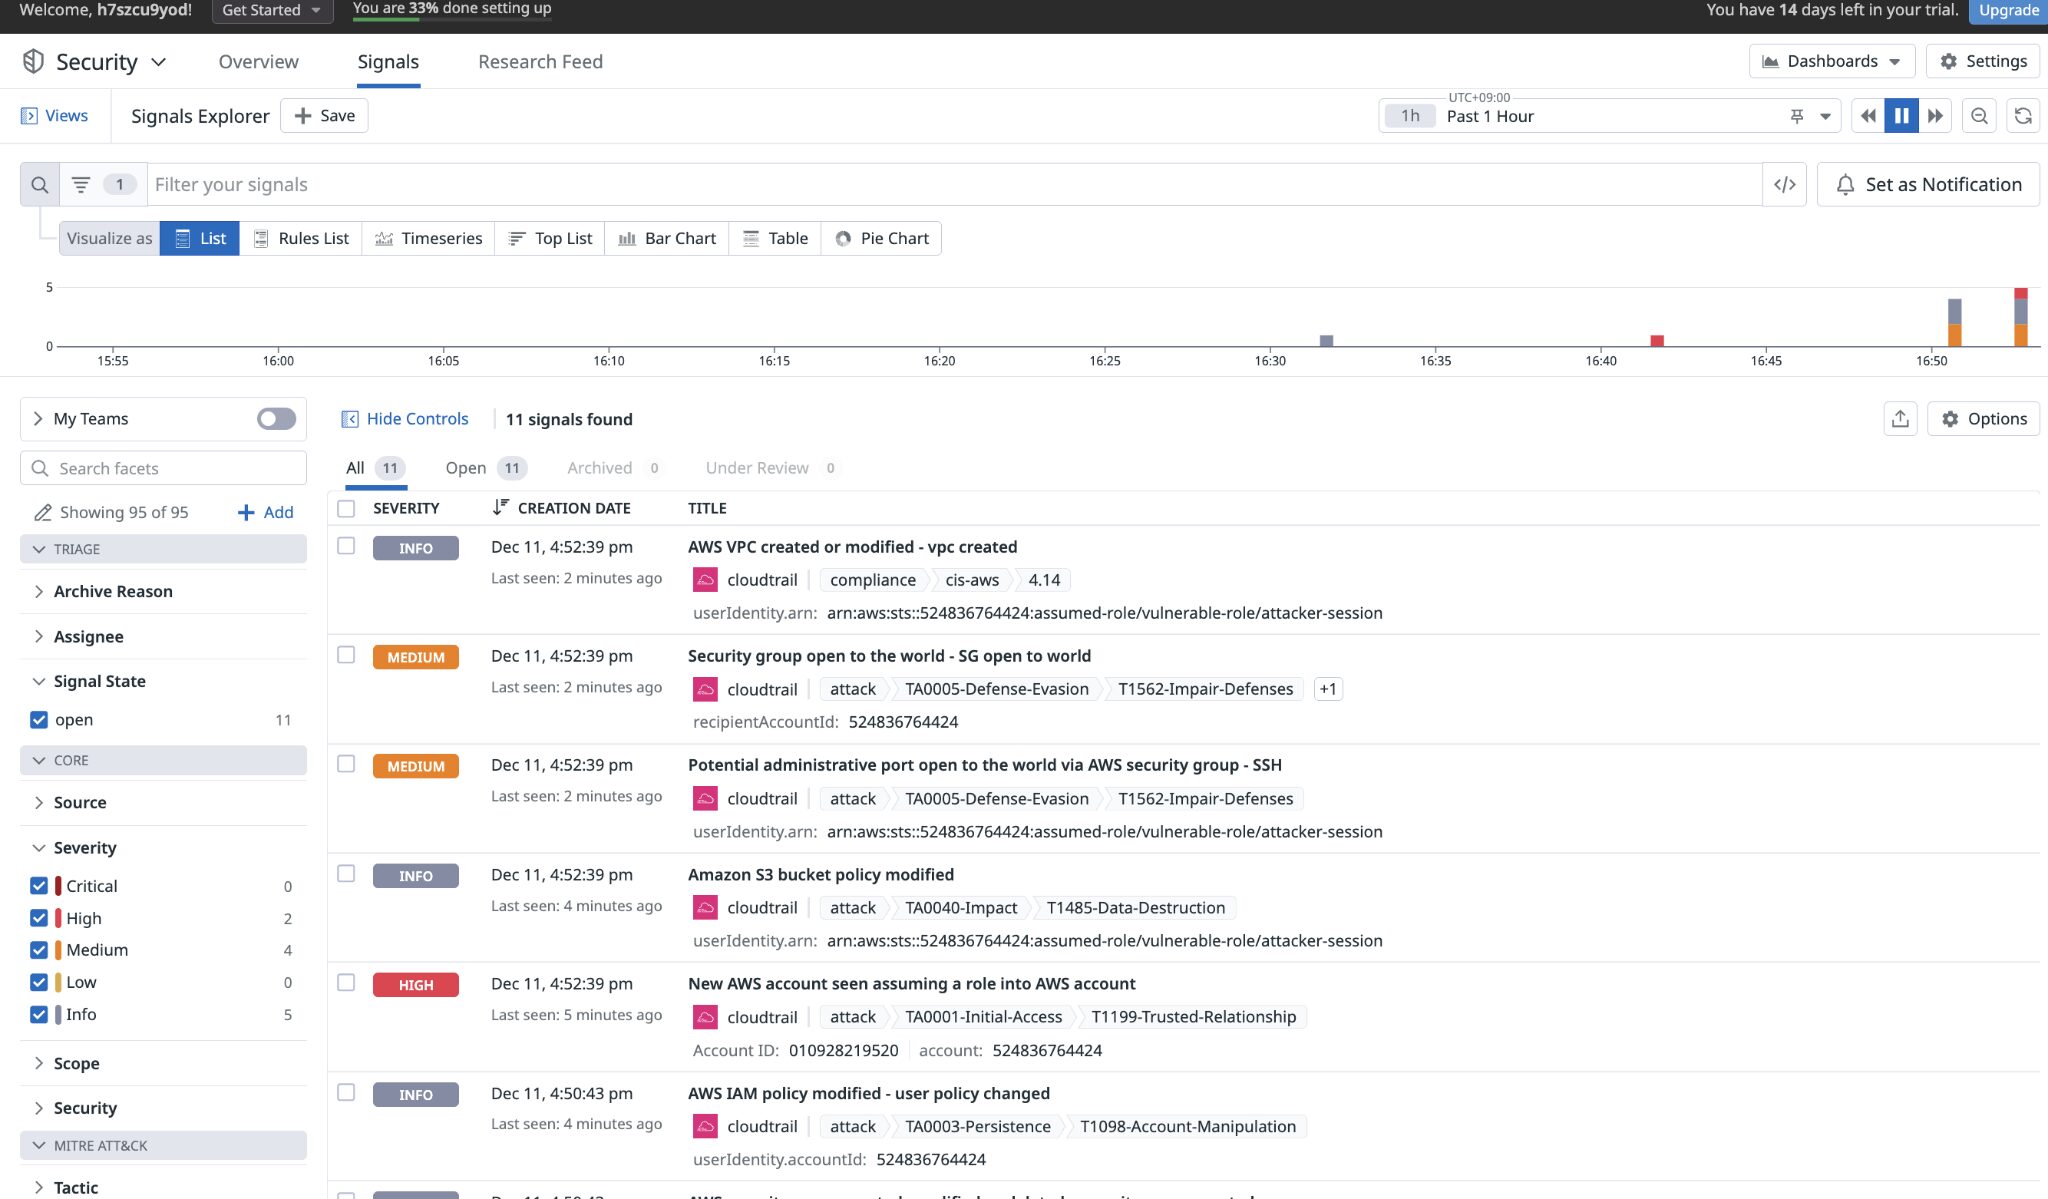The width and height of the screenshot is (2048, 1199).
Task: Uncheck the Medium severity filter
Action: pyautogui.click(x=38, y=949)
